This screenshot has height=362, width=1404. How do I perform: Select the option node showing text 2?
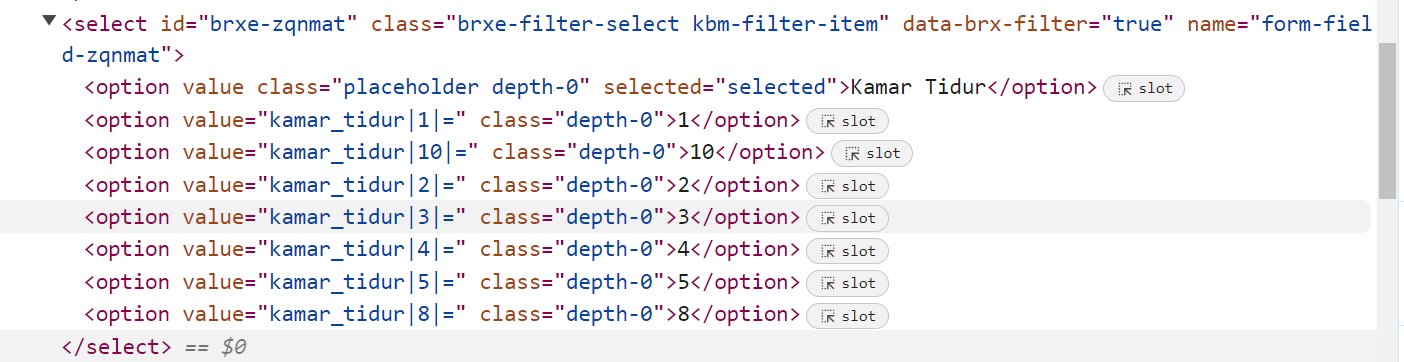point(442,186)
